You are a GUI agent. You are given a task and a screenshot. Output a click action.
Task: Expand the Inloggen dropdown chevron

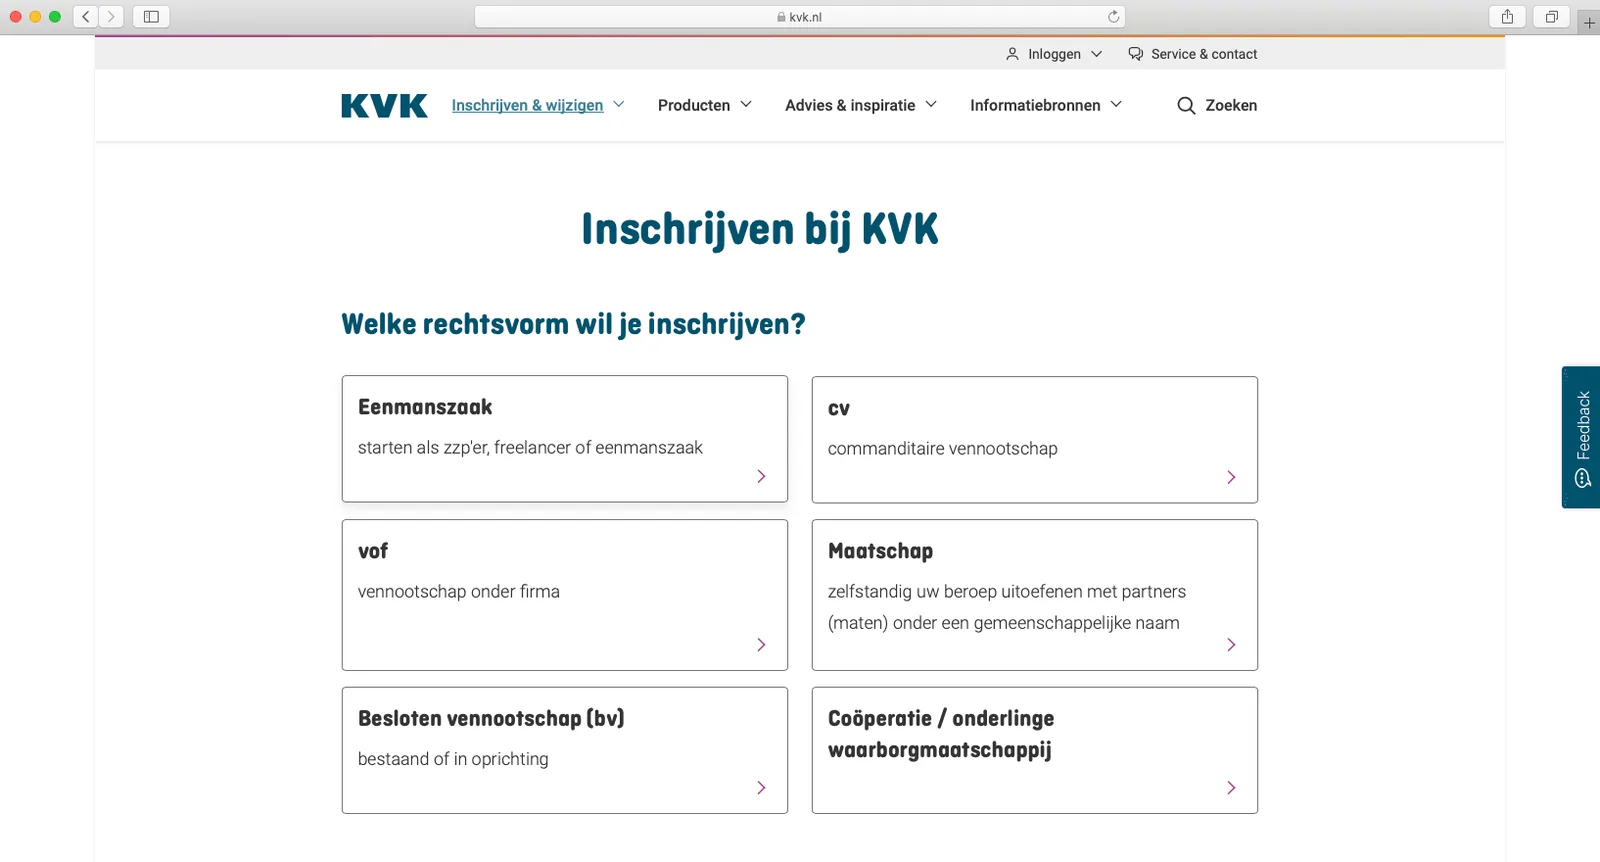pyautogui.click(x=1096, y=54)
